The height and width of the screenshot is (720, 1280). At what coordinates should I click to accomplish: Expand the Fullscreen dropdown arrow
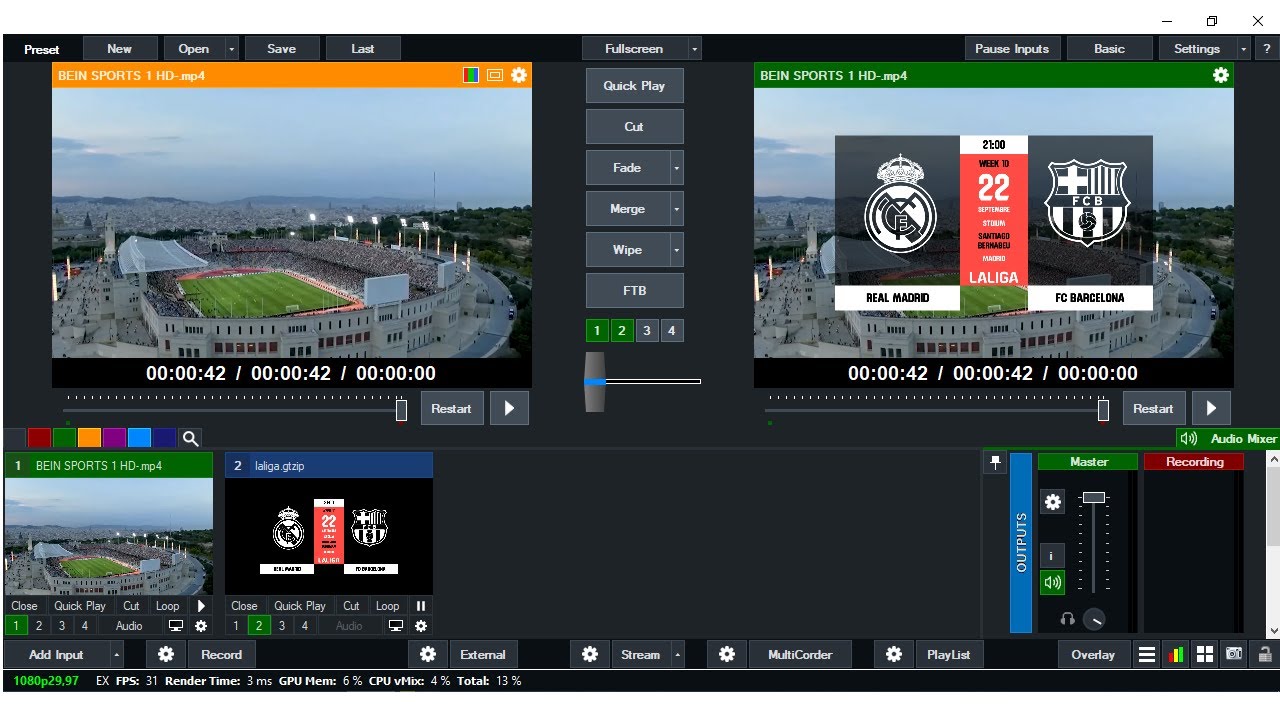click(x=694, y=48)
